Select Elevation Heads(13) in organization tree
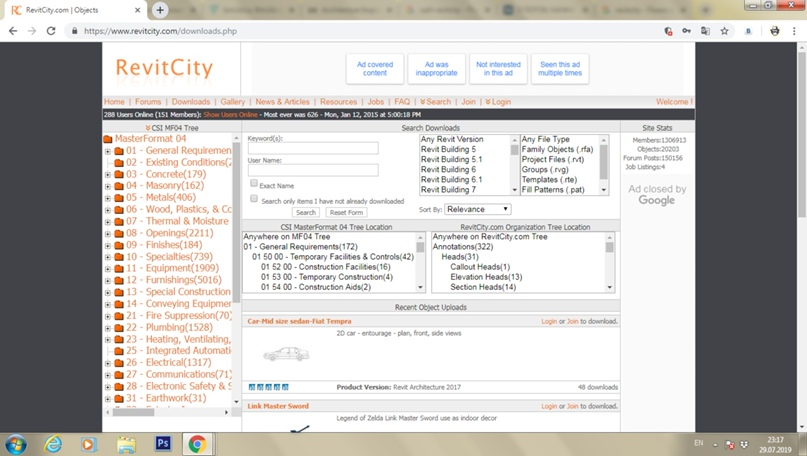This screenshot has width=807, height=456. coord(486,277)
